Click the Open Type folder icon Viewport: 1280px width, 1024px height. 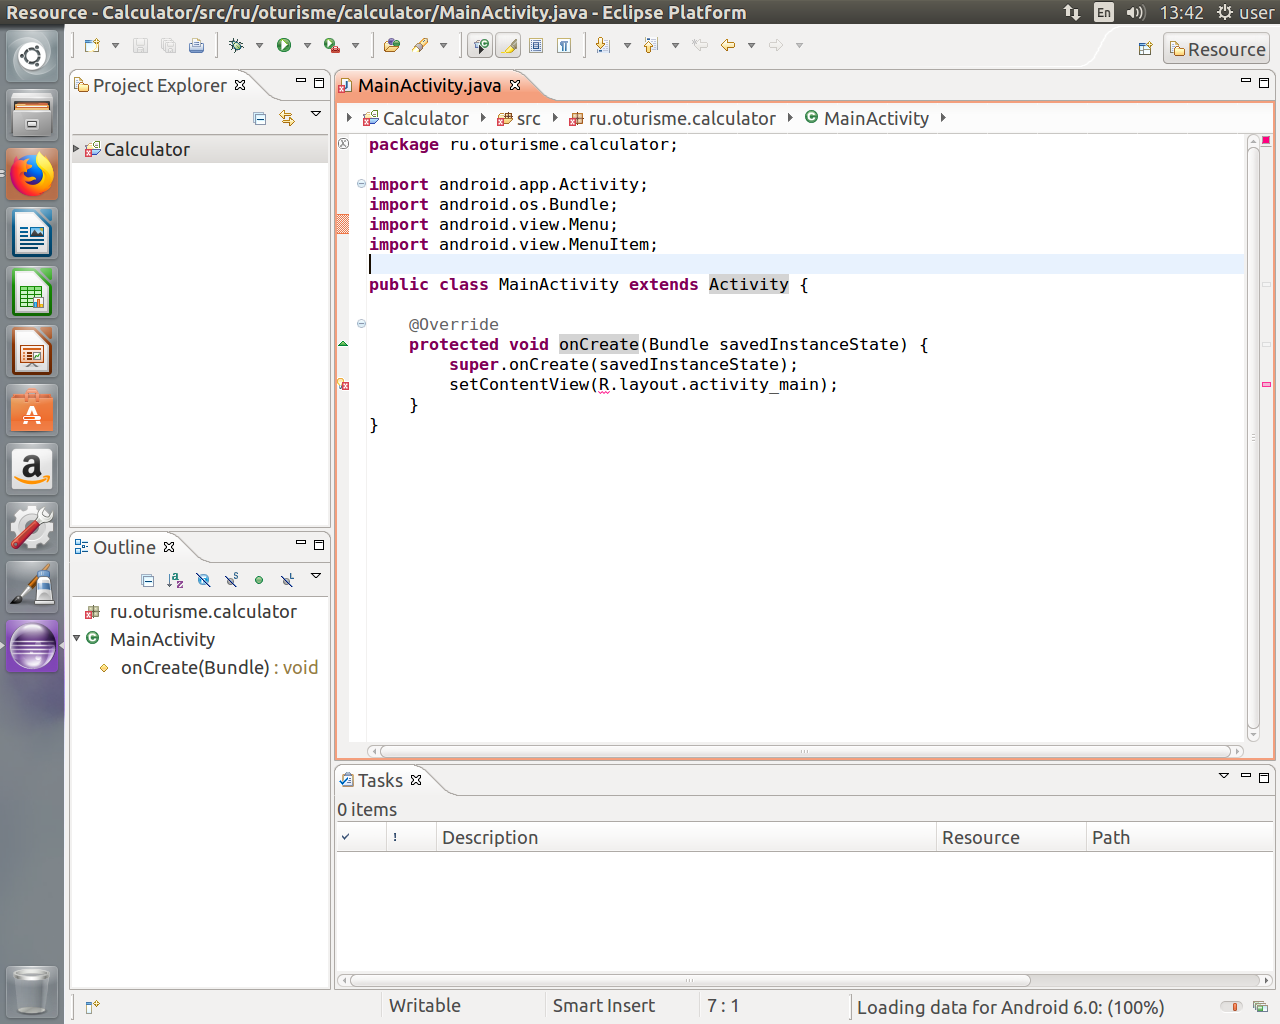(x=391, y=45)
